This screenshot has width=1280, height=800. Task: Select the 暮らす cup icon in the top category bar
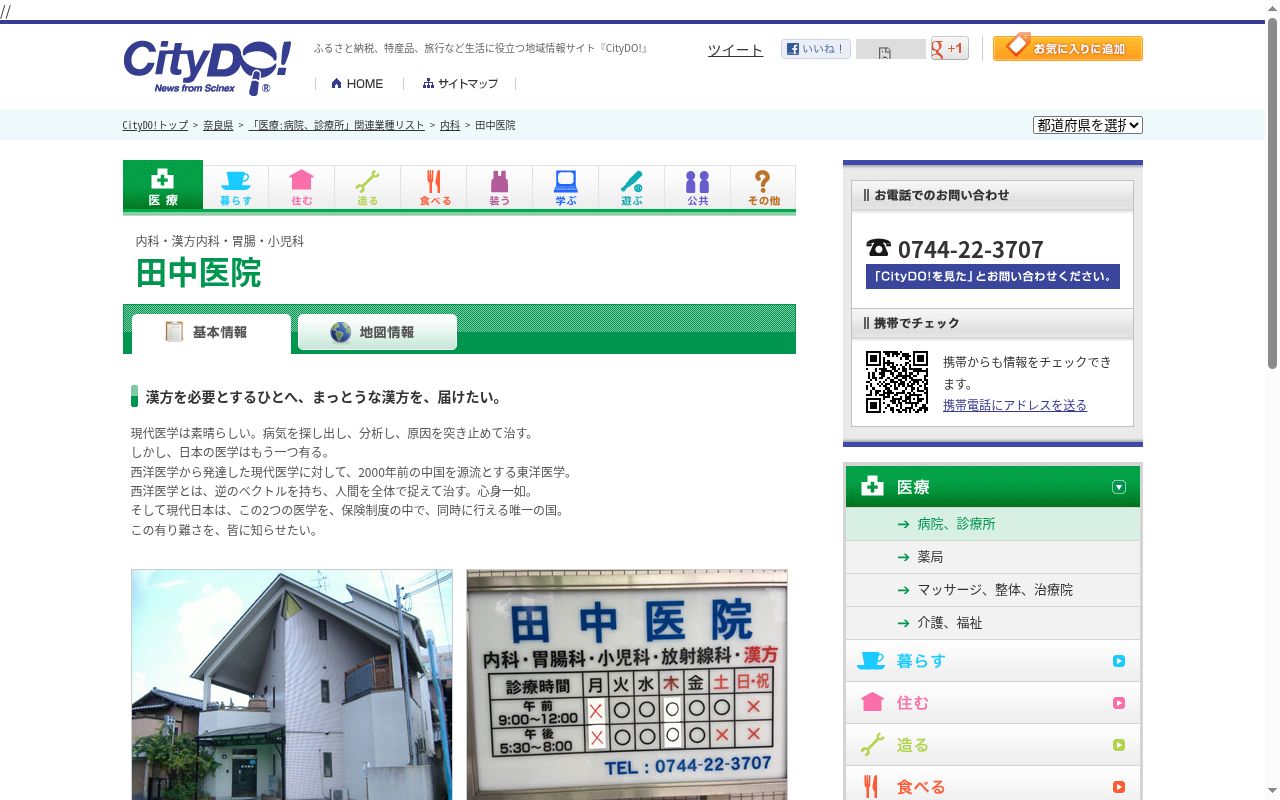(236, 187)
